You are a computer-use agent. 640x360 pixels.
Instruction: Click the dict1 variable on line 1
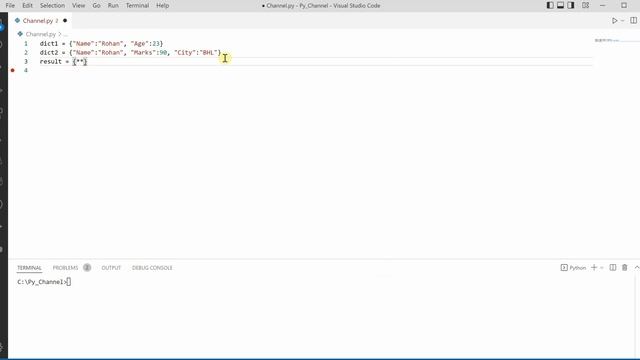coord(49,44)
